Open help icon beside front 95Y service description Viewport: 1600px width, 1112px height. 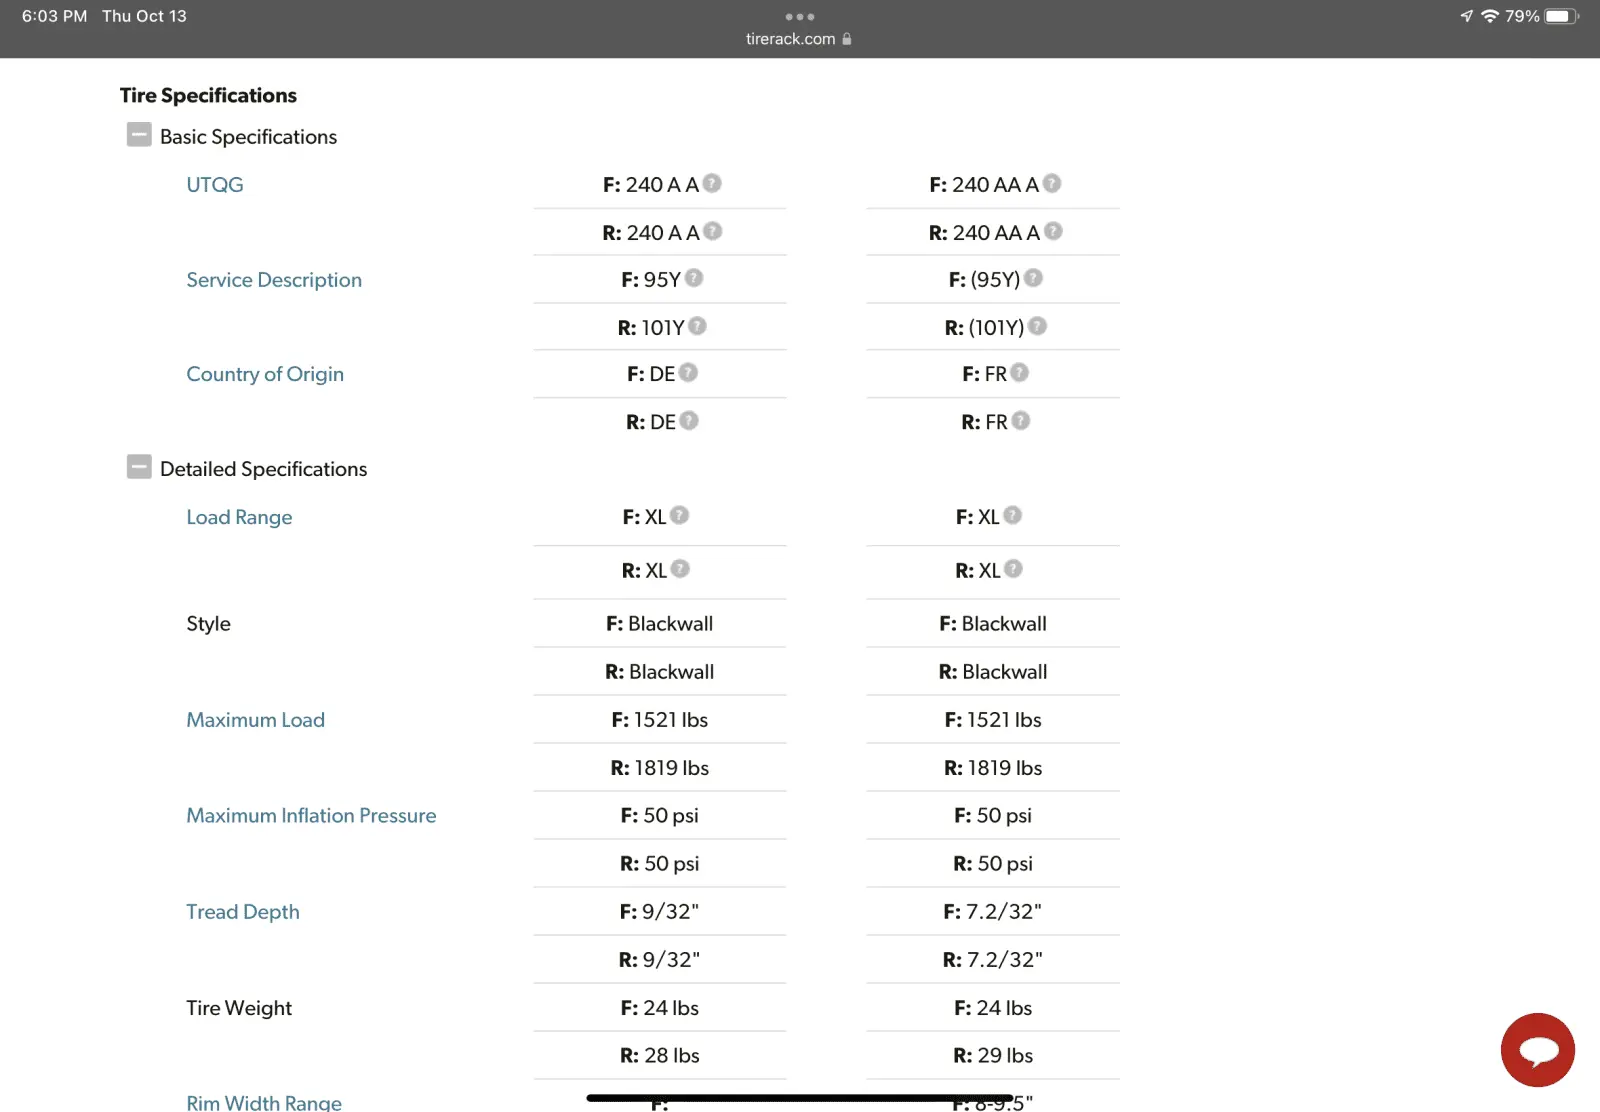click(x=694, y=278)
